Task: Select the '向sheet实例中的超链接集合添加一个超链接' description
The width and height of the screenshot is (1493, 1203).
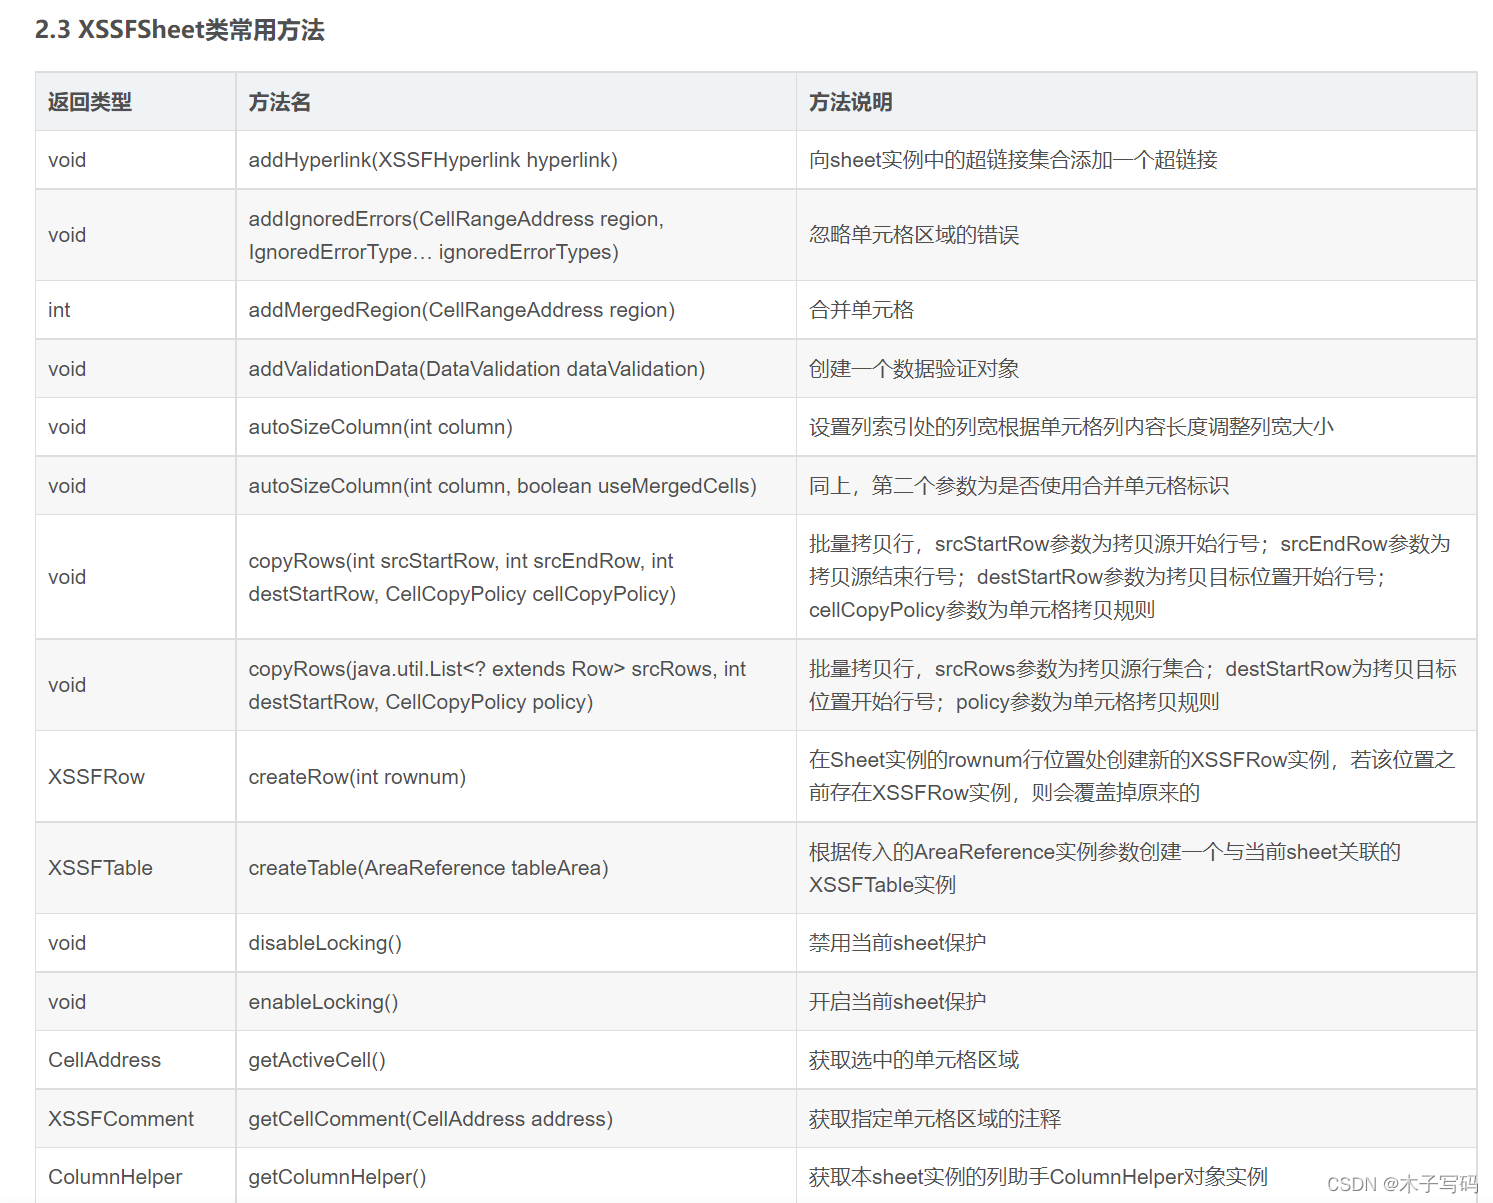Action: 1013,160
